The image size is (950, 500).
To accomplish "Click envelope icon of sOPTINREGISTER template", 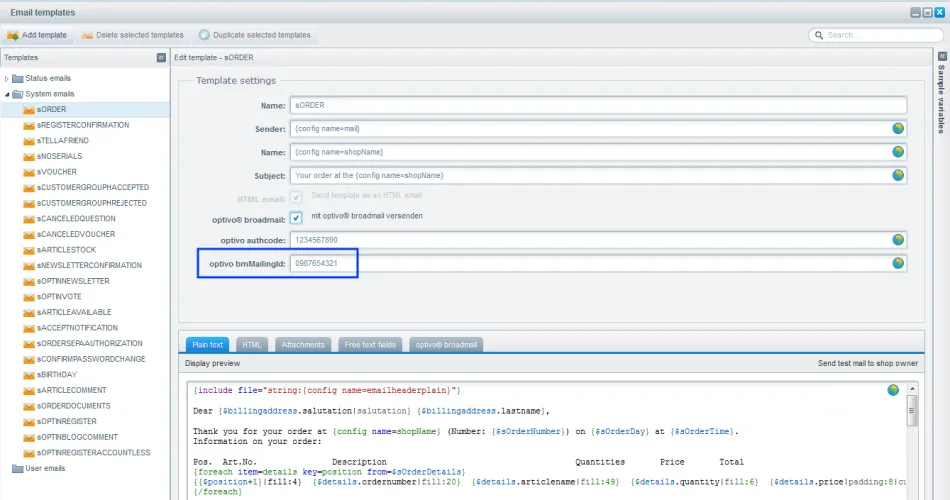I will coord(28,422).
